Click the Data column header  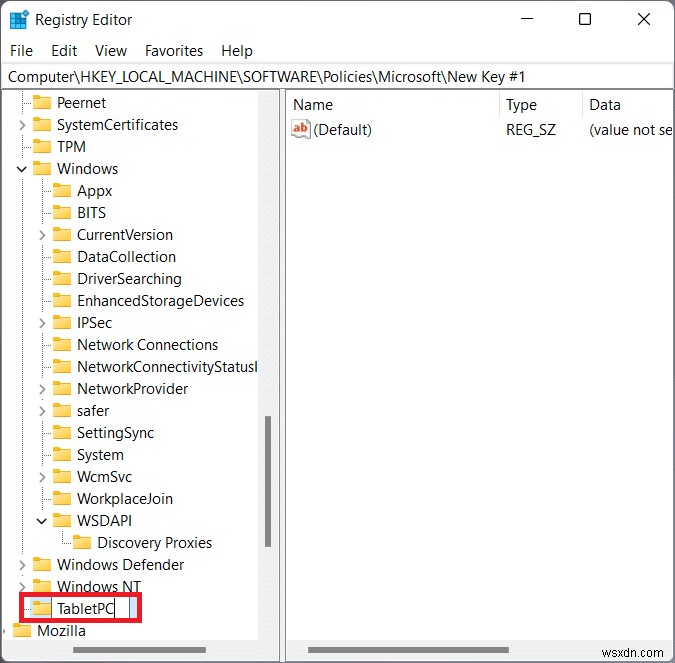tap(629, 105)
